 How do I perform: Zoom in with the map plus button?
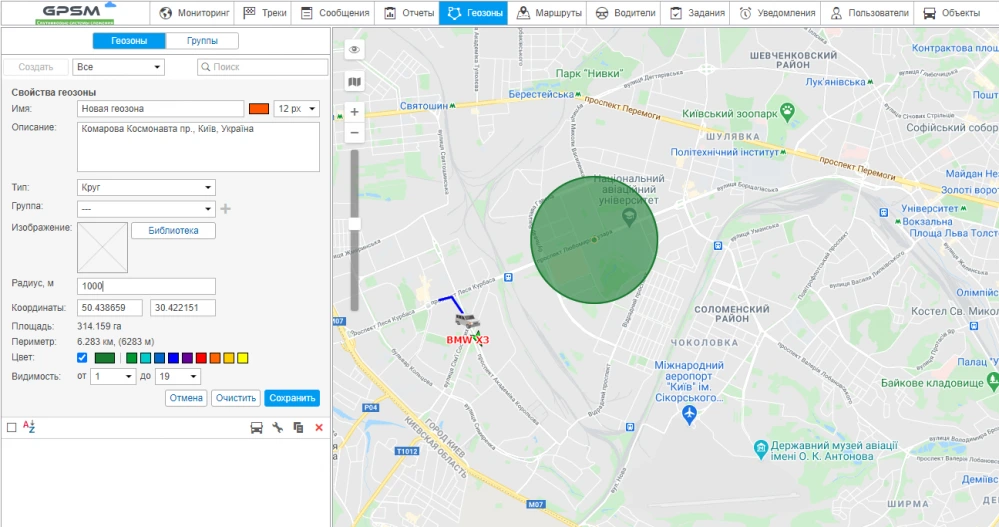click(x=354, y=112)
